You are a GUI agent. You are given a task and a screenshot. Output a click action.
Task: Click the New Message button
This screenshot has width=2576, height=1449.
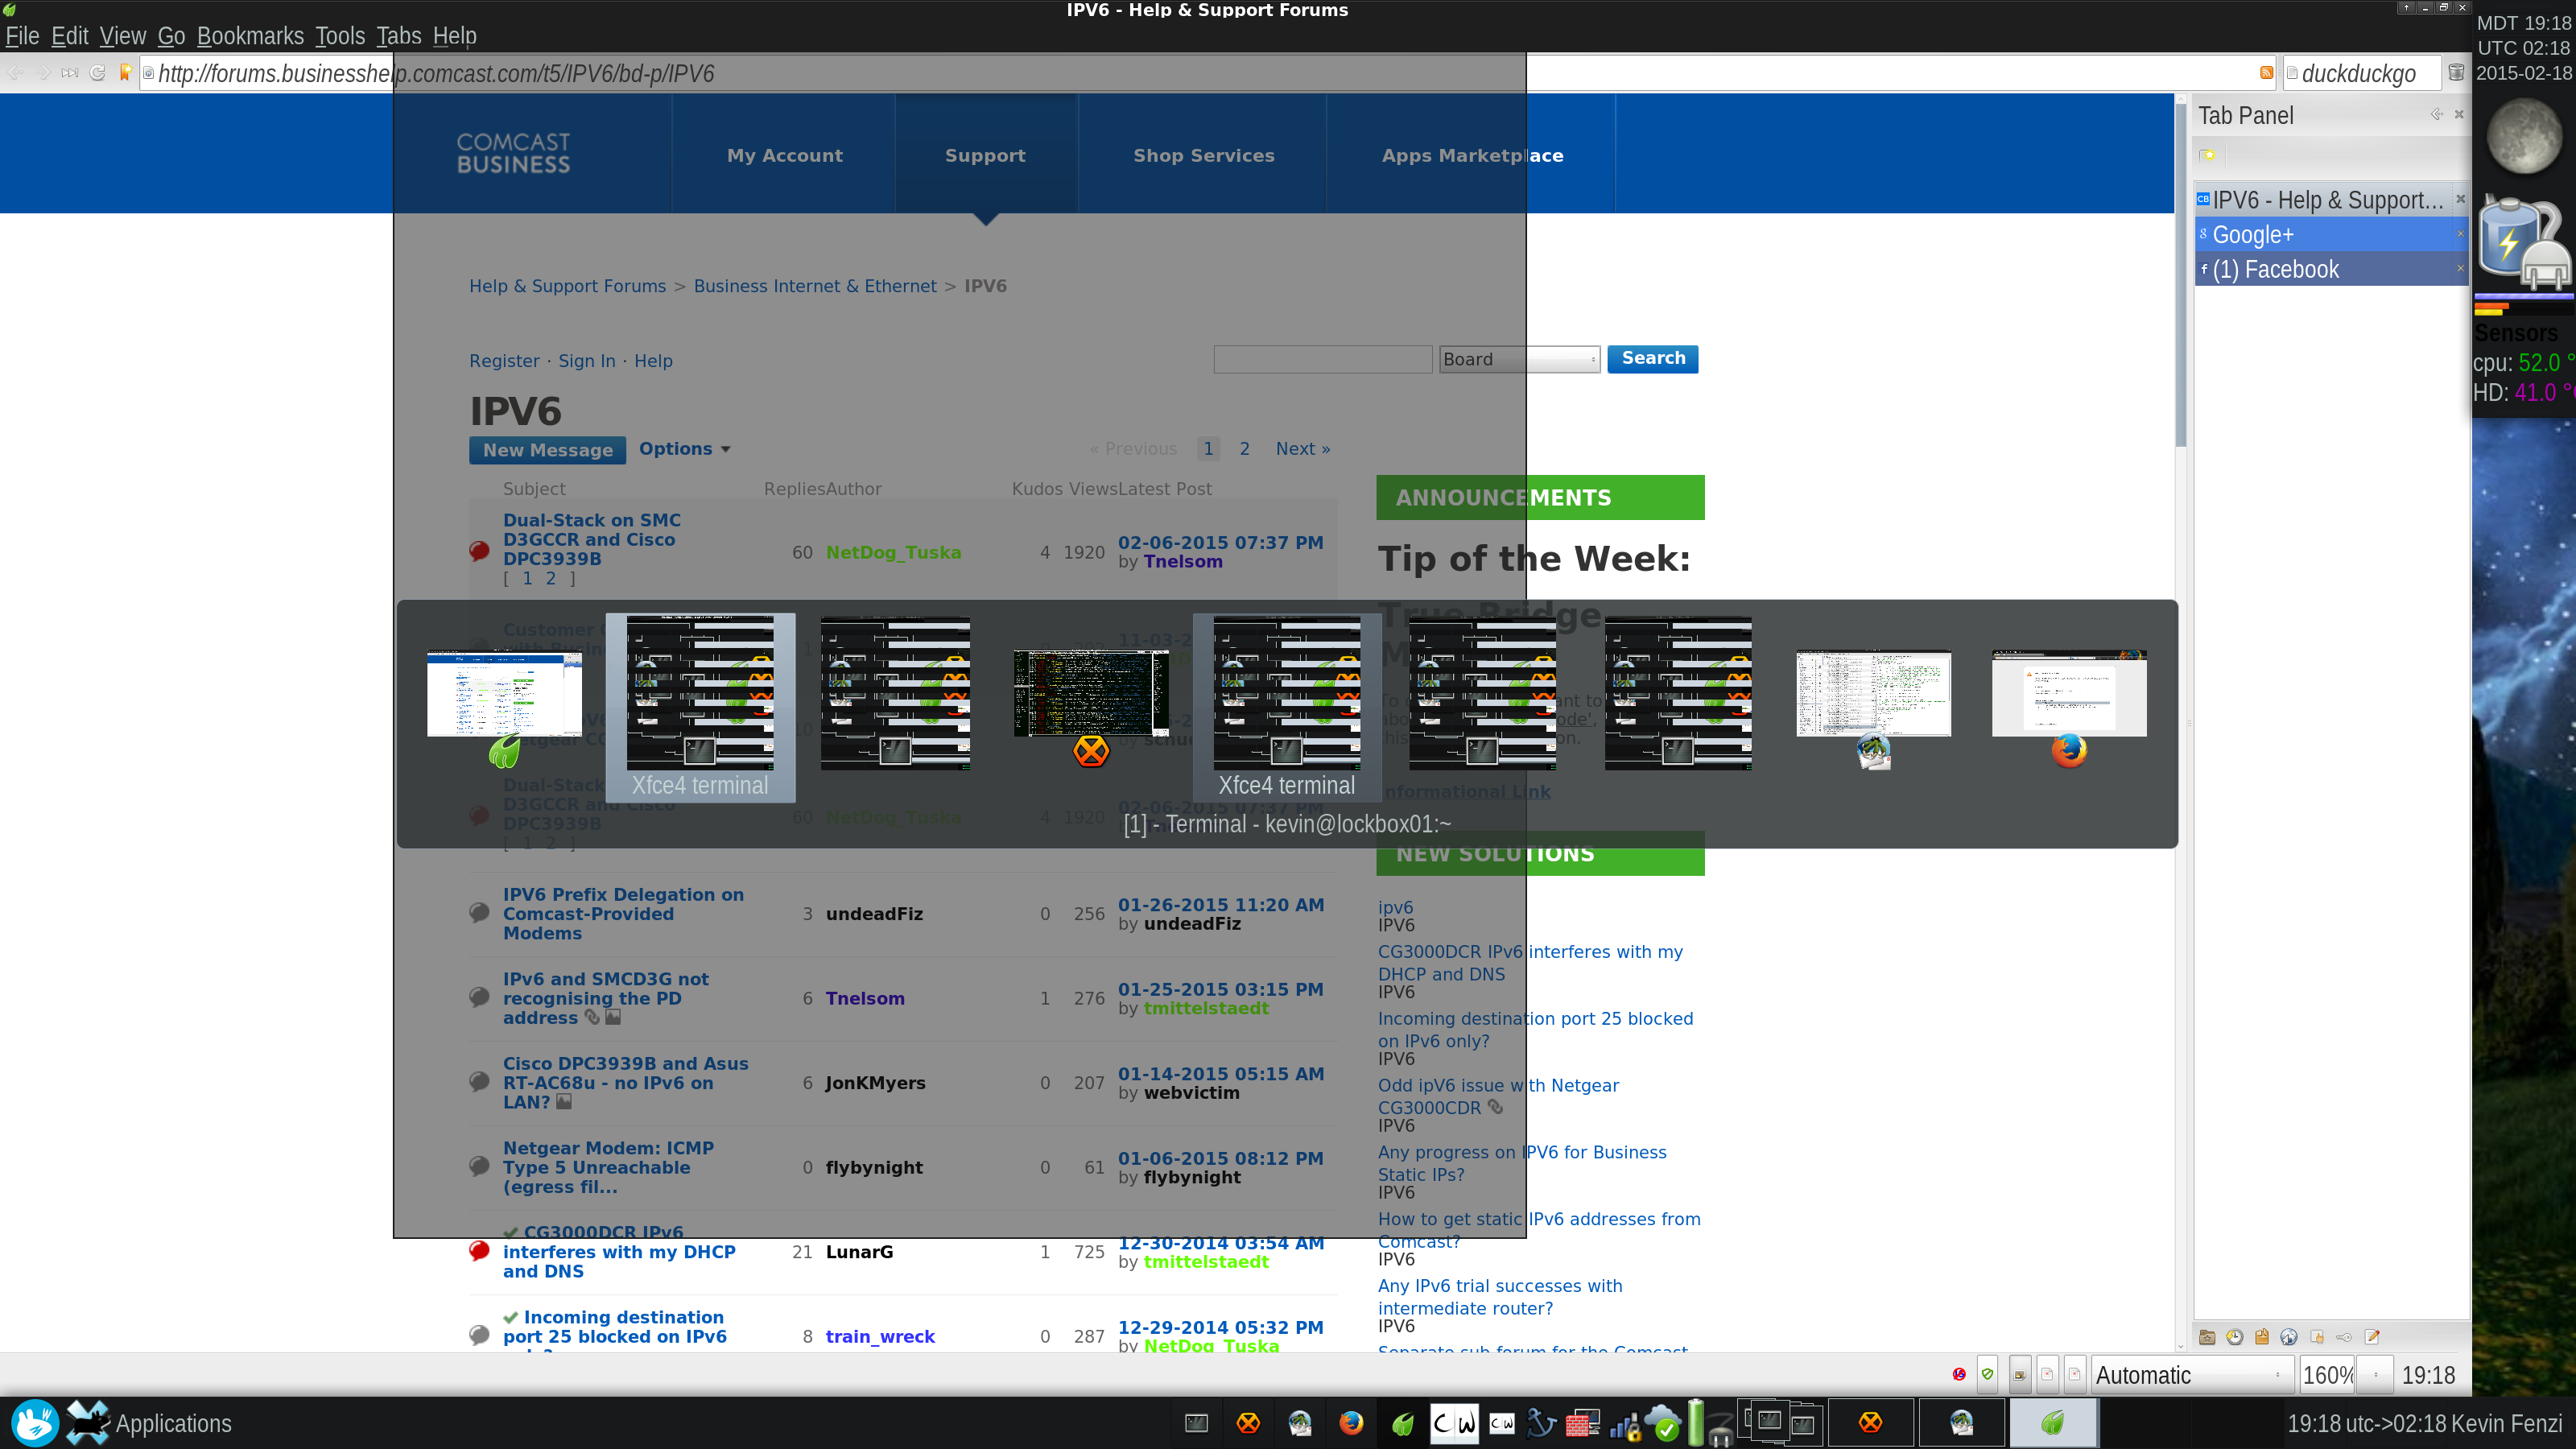(548, 450)
